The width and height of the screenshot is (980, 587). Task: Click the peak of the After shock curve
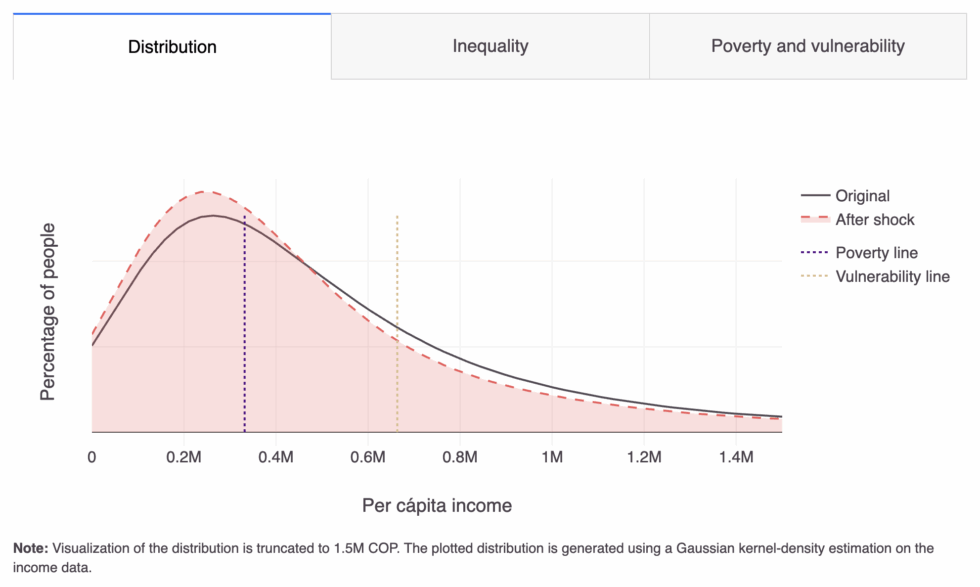click(x=202, y=191)
